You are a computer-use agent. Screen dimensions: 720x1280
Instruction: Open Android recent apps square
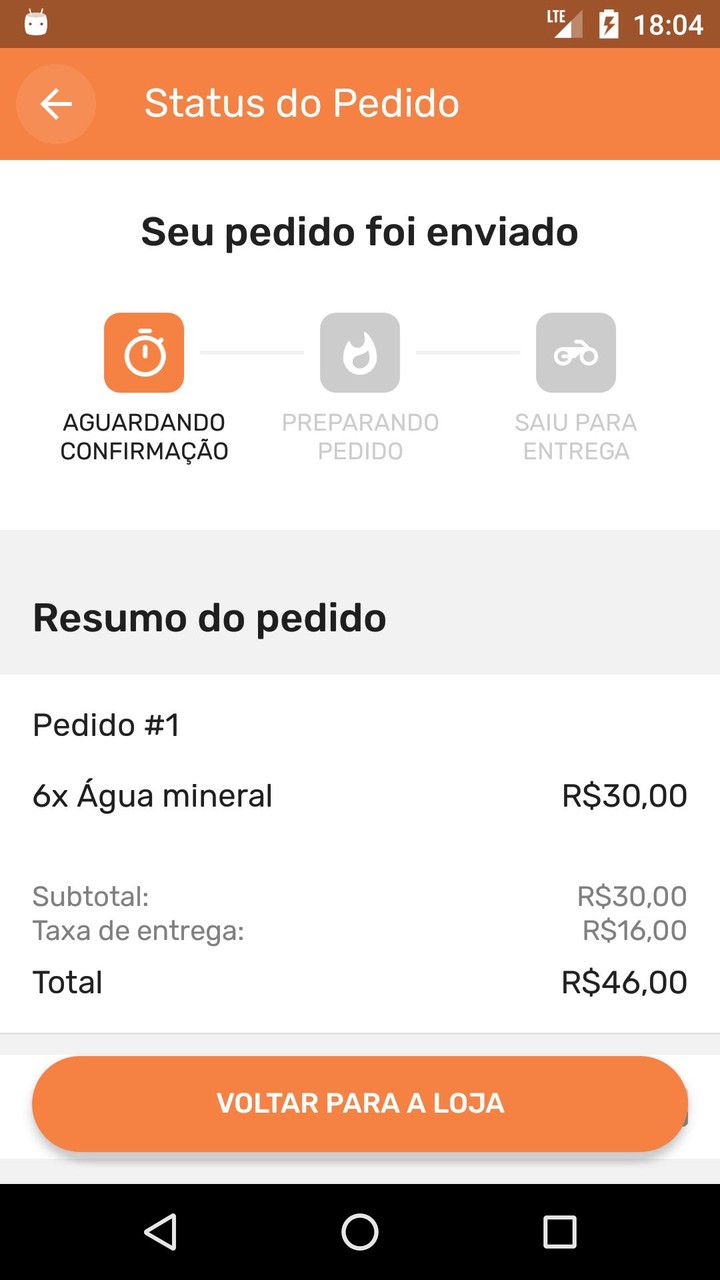tap(560, 1232)
